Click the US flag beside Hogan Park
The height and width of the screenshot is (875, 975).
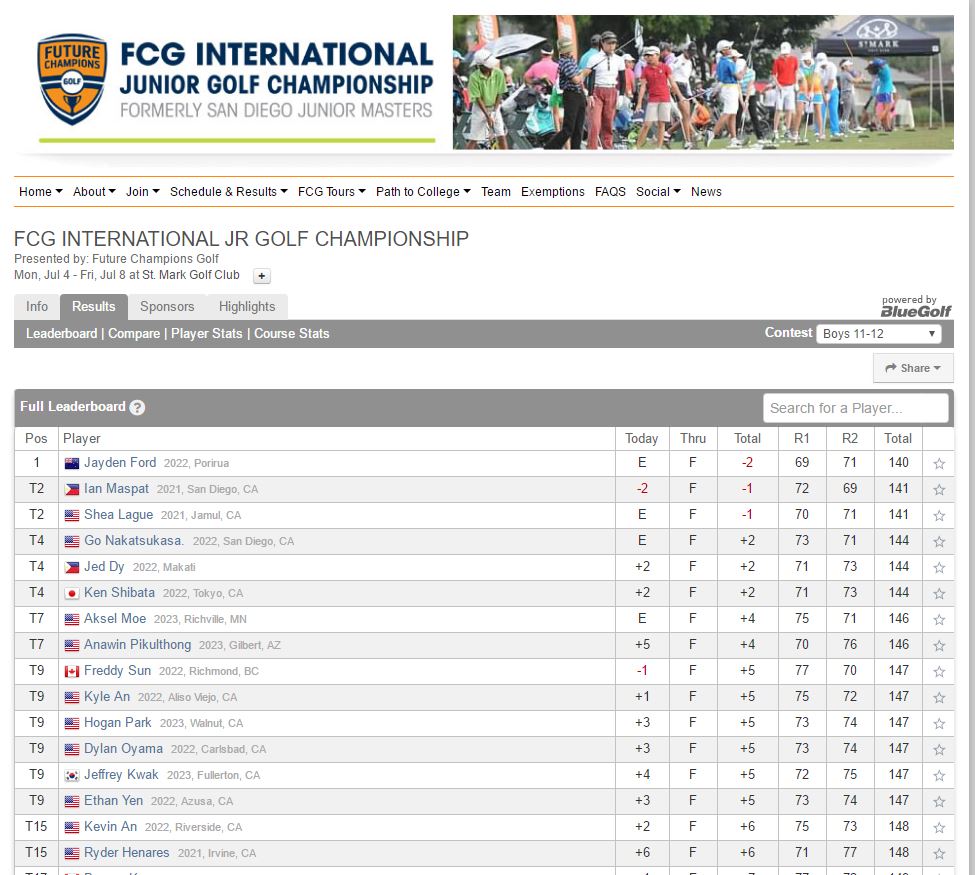point(72,723)
